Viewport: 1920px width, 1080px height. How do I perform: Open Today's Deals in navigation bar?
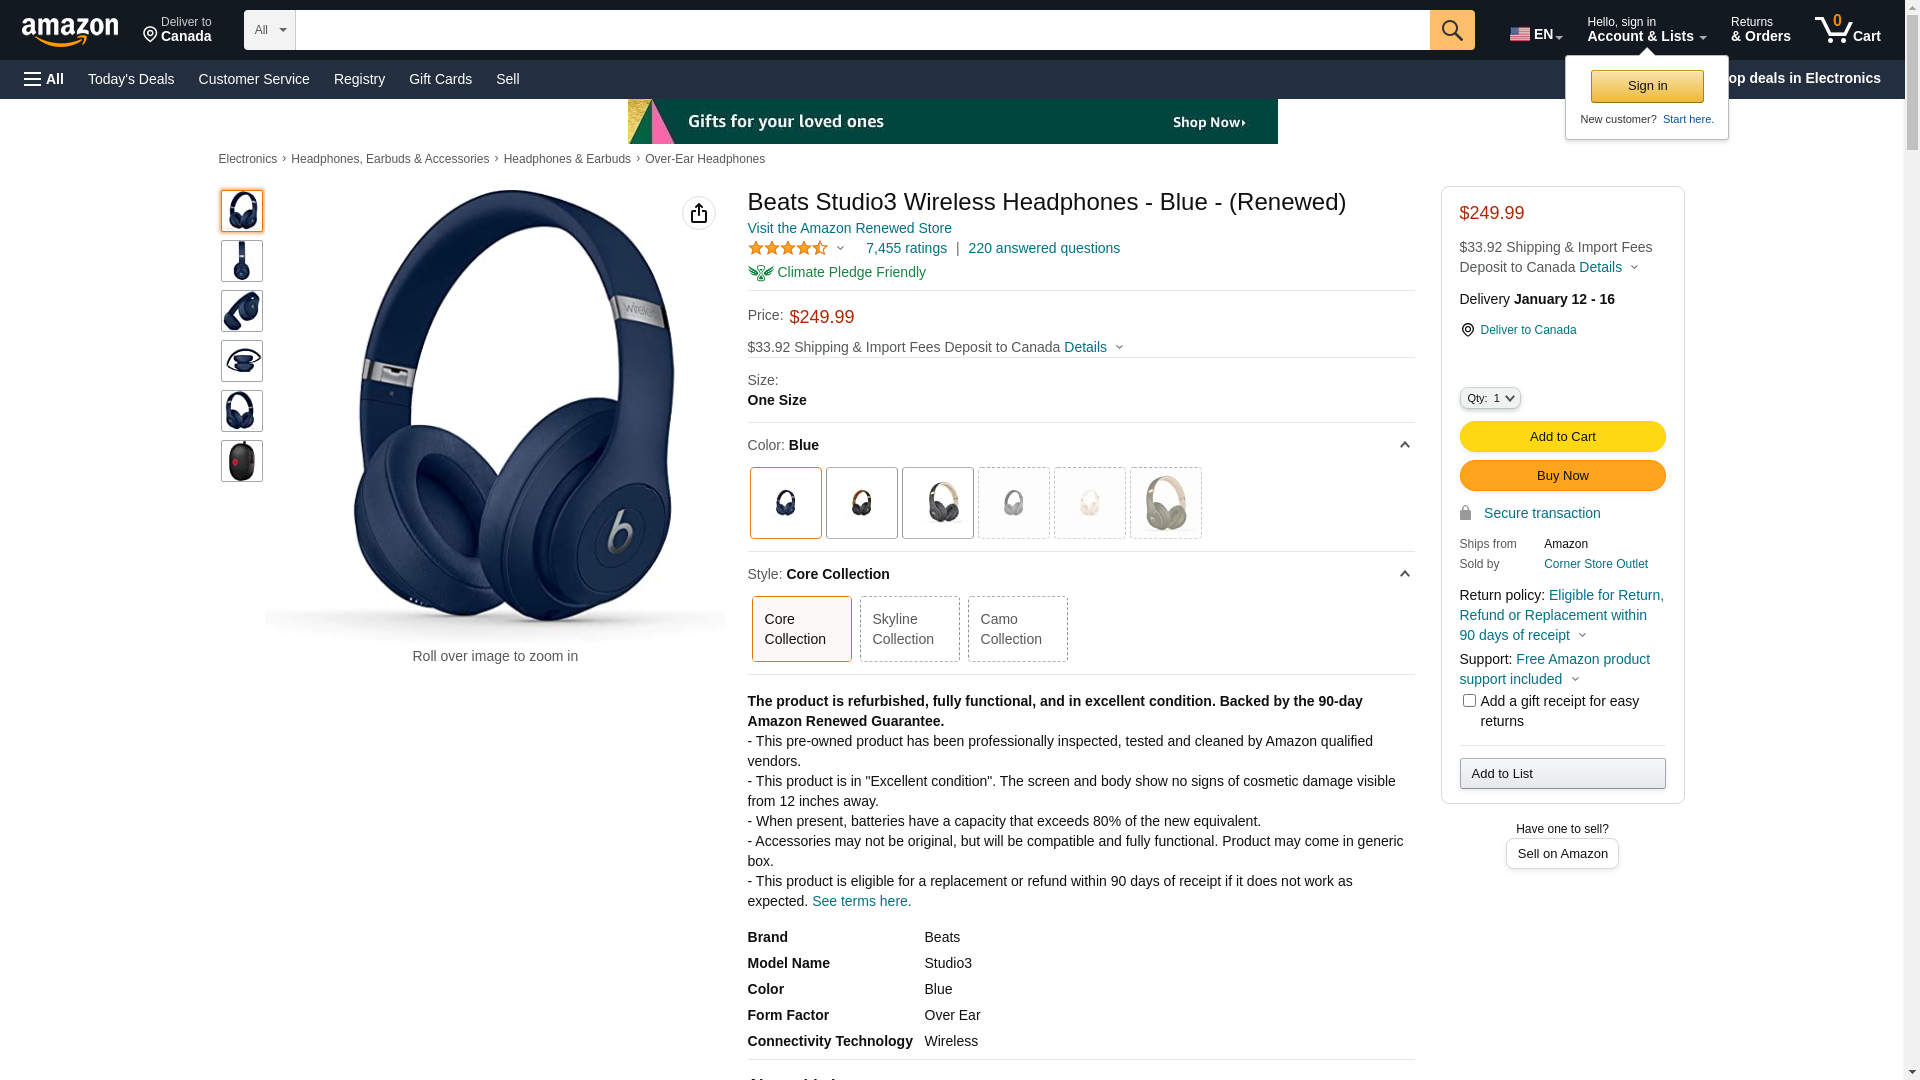click(x=131, y=79)
